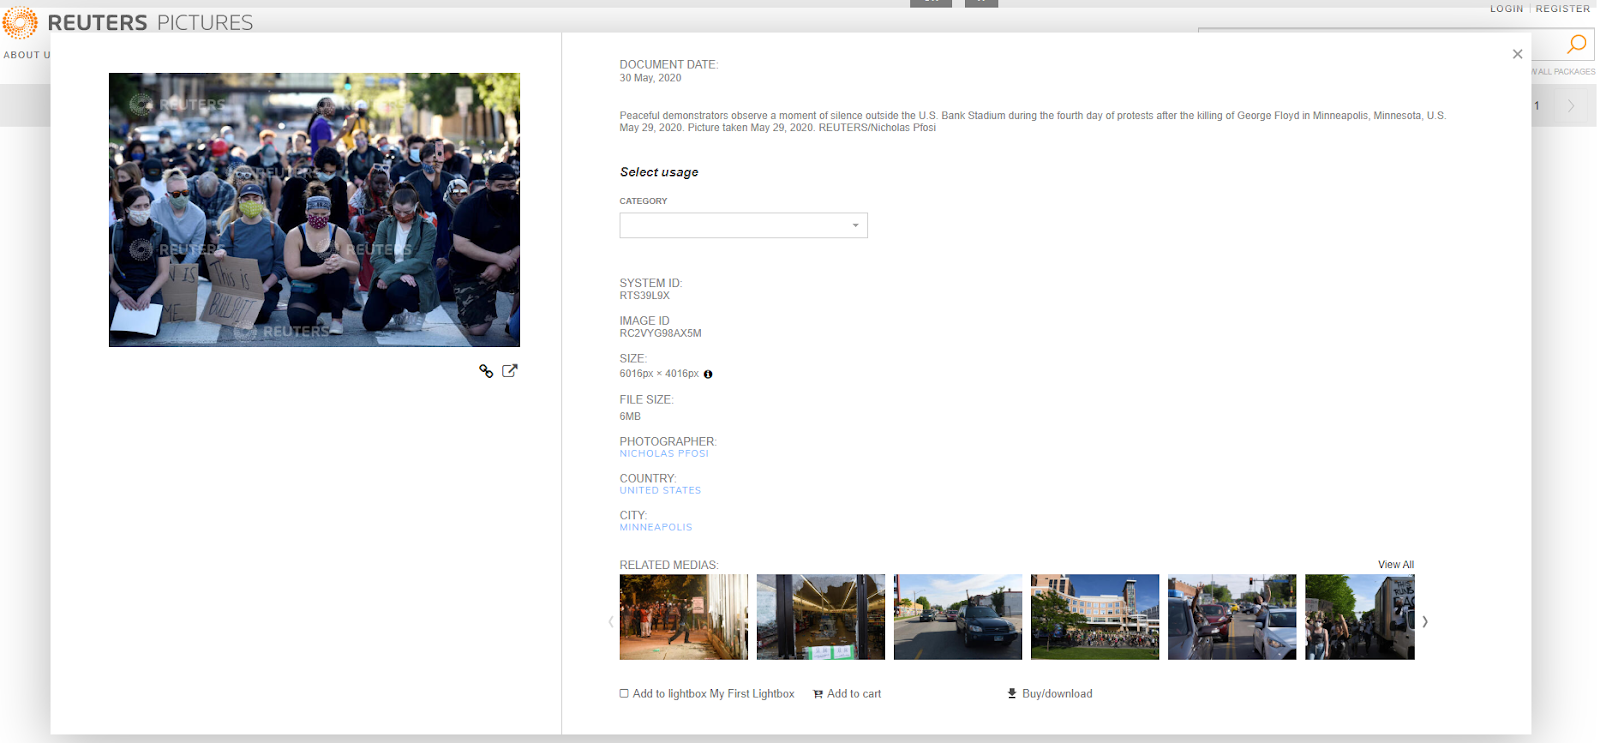The image size is (1600, 743).
Task: Open About Us menu item
Action: point(26,55)
